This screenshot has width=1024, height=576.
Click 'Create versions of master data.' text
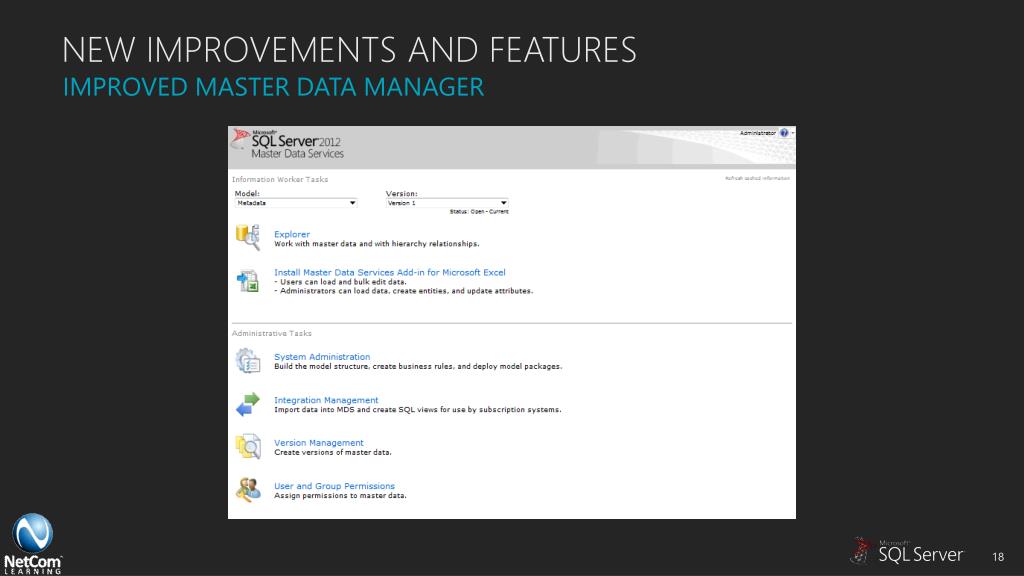click(332, 453)
